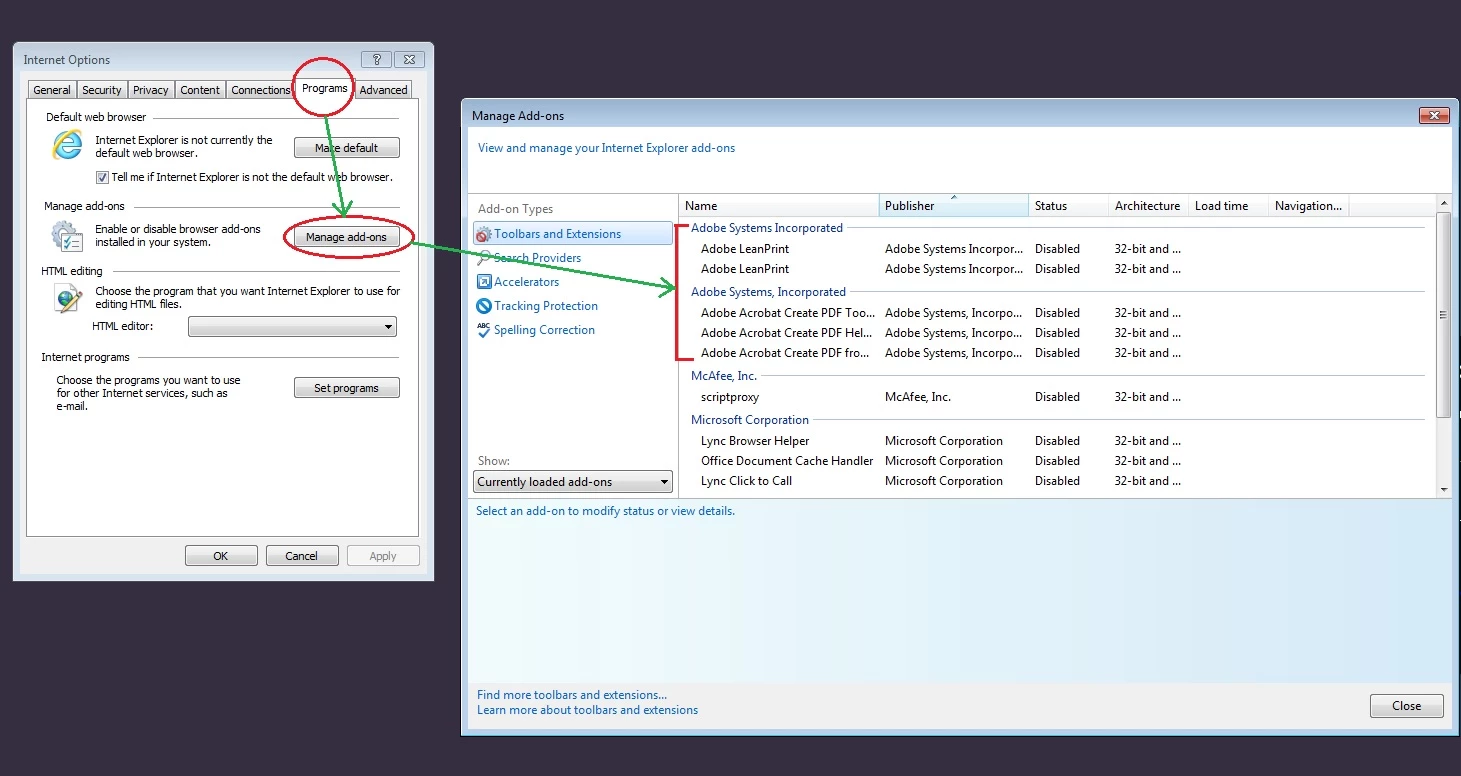Click the Manage add-ons button

(x=347, y=237)
